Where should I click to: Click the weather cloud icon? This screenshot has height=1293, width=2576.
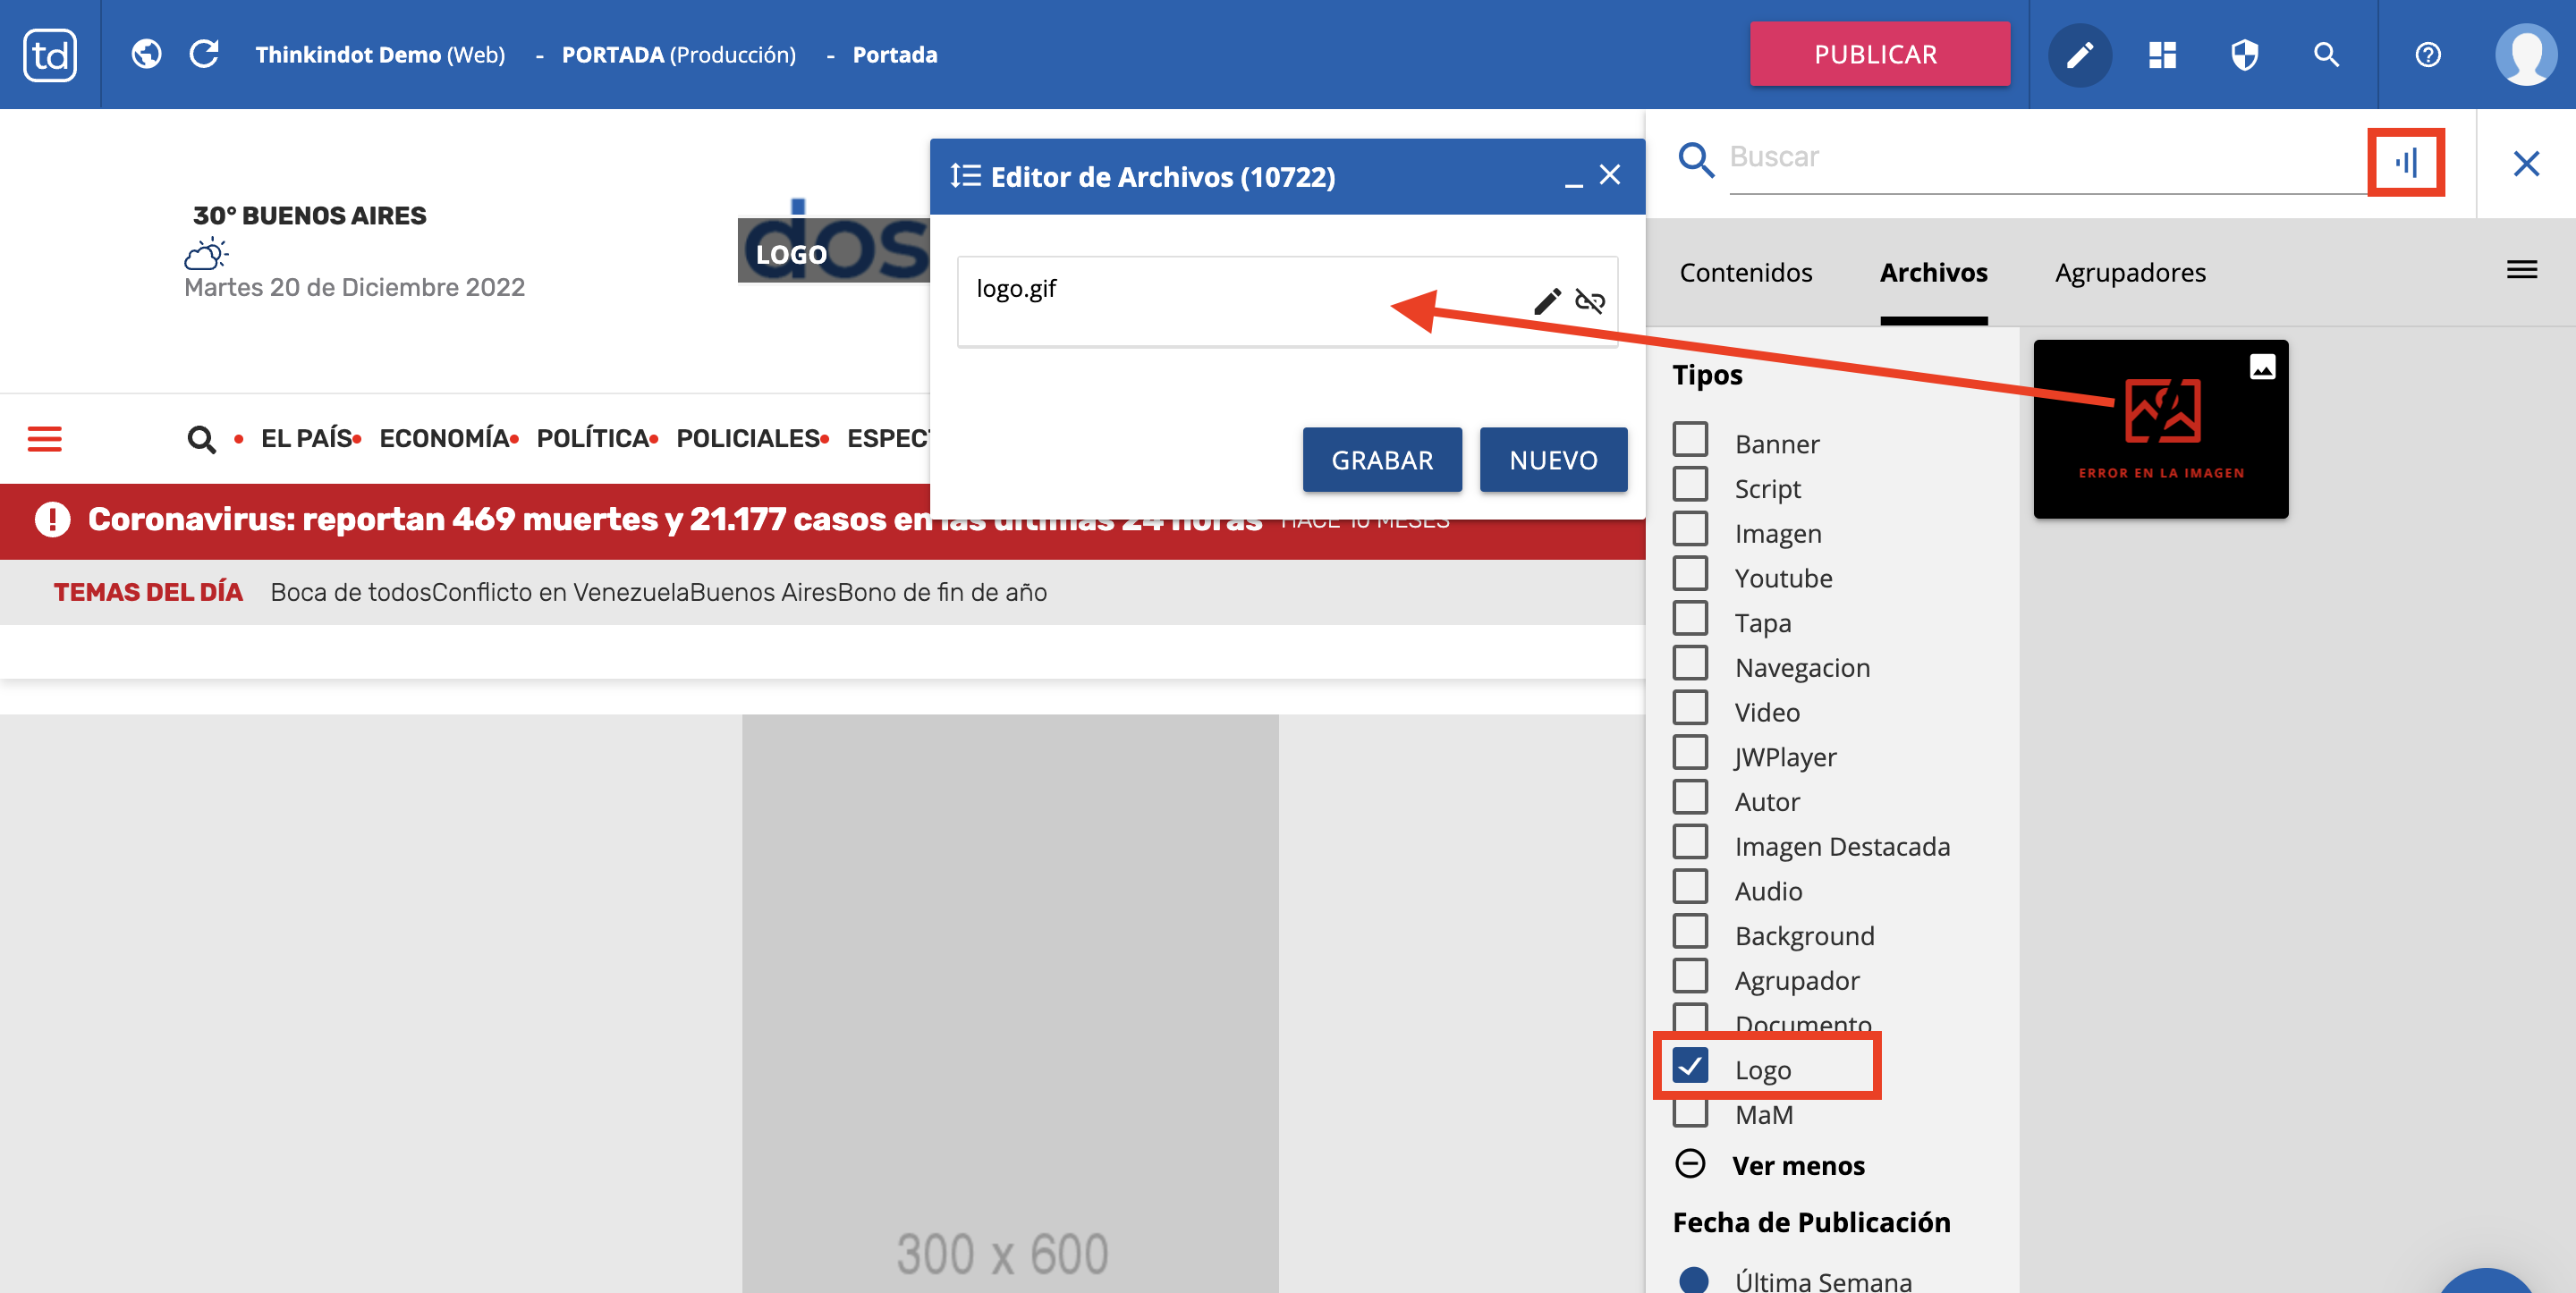pyautogui.click(x=206, y=253)
